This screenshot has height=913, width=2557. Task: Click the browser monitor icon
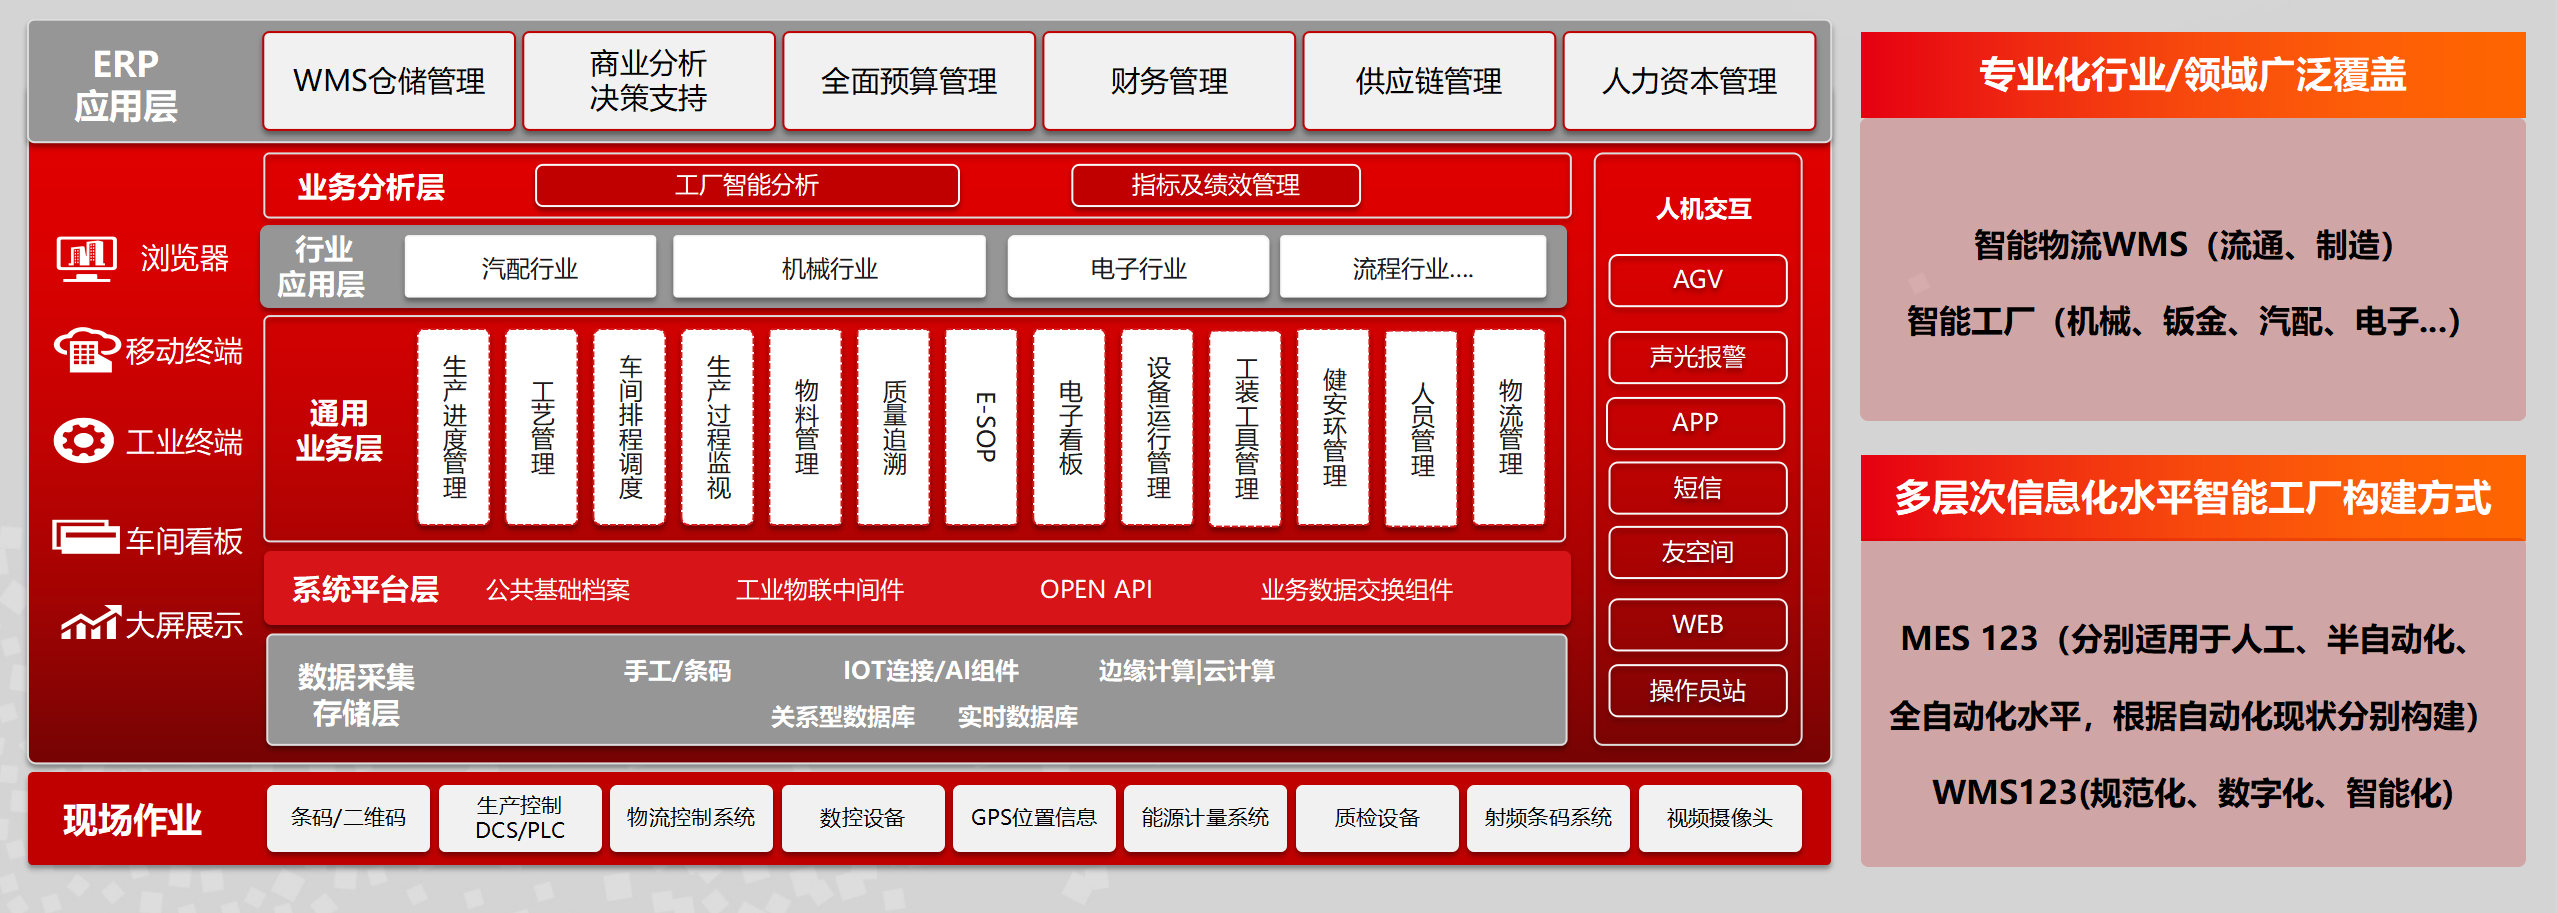coord(86,258)
